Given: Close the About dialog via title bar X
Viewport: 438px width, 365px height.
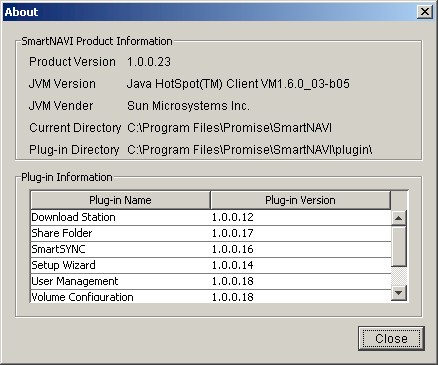Looking at the screenshot, I should coord(425,12).
